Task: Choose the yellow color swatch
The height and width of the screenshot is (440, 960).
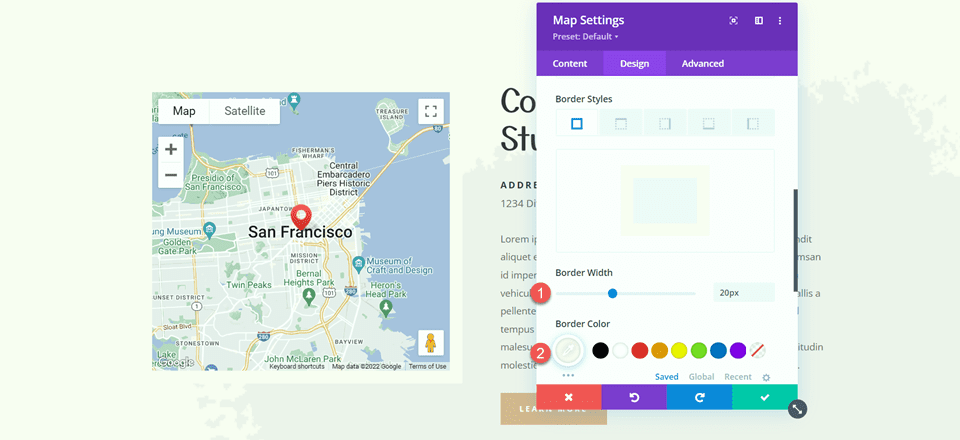Action: [x=679, y=351]
